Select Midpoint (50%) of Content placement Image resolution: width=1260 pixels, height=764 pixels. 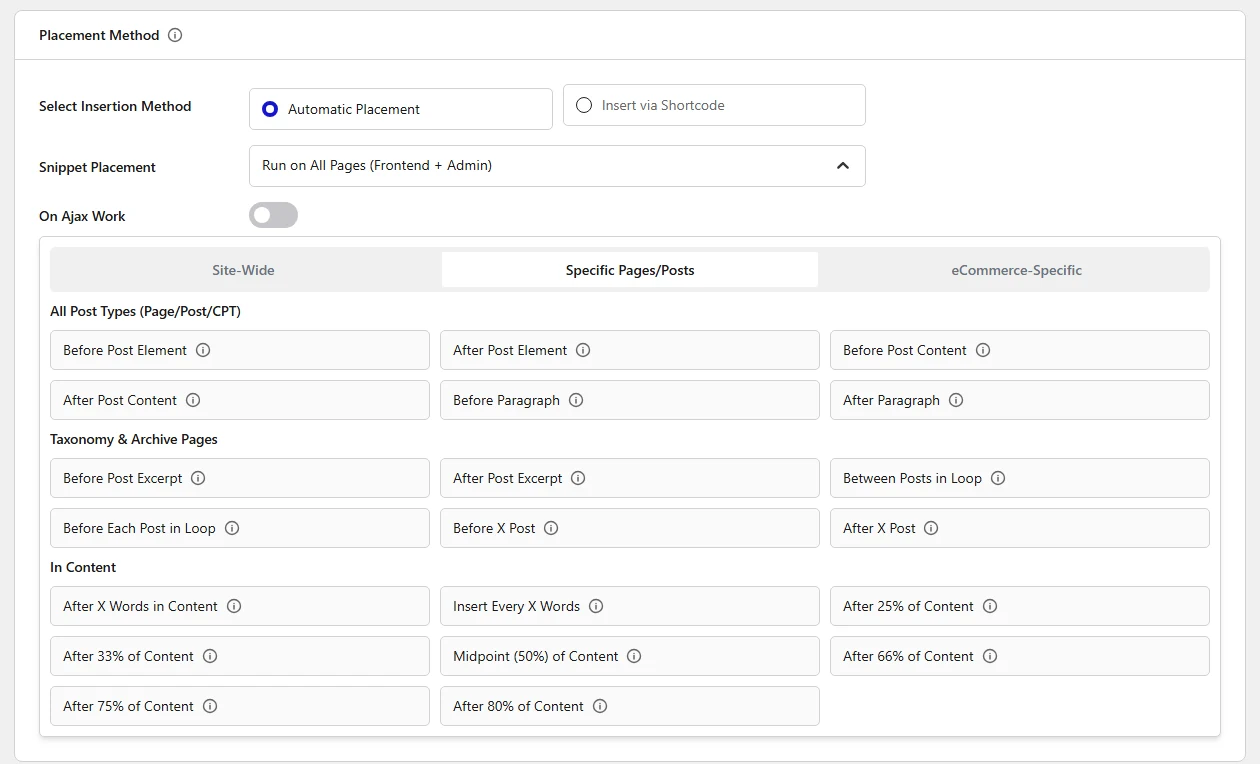[x=630, y=656]
